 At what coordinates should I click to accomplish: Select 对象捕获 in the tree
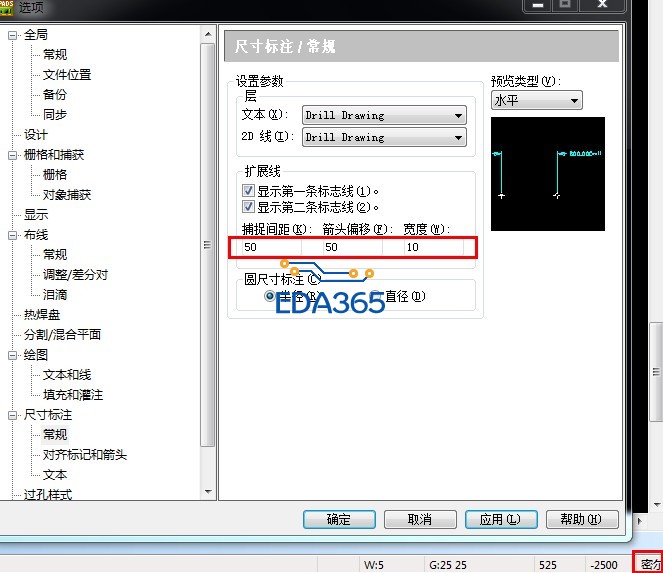tap(67, 195)
